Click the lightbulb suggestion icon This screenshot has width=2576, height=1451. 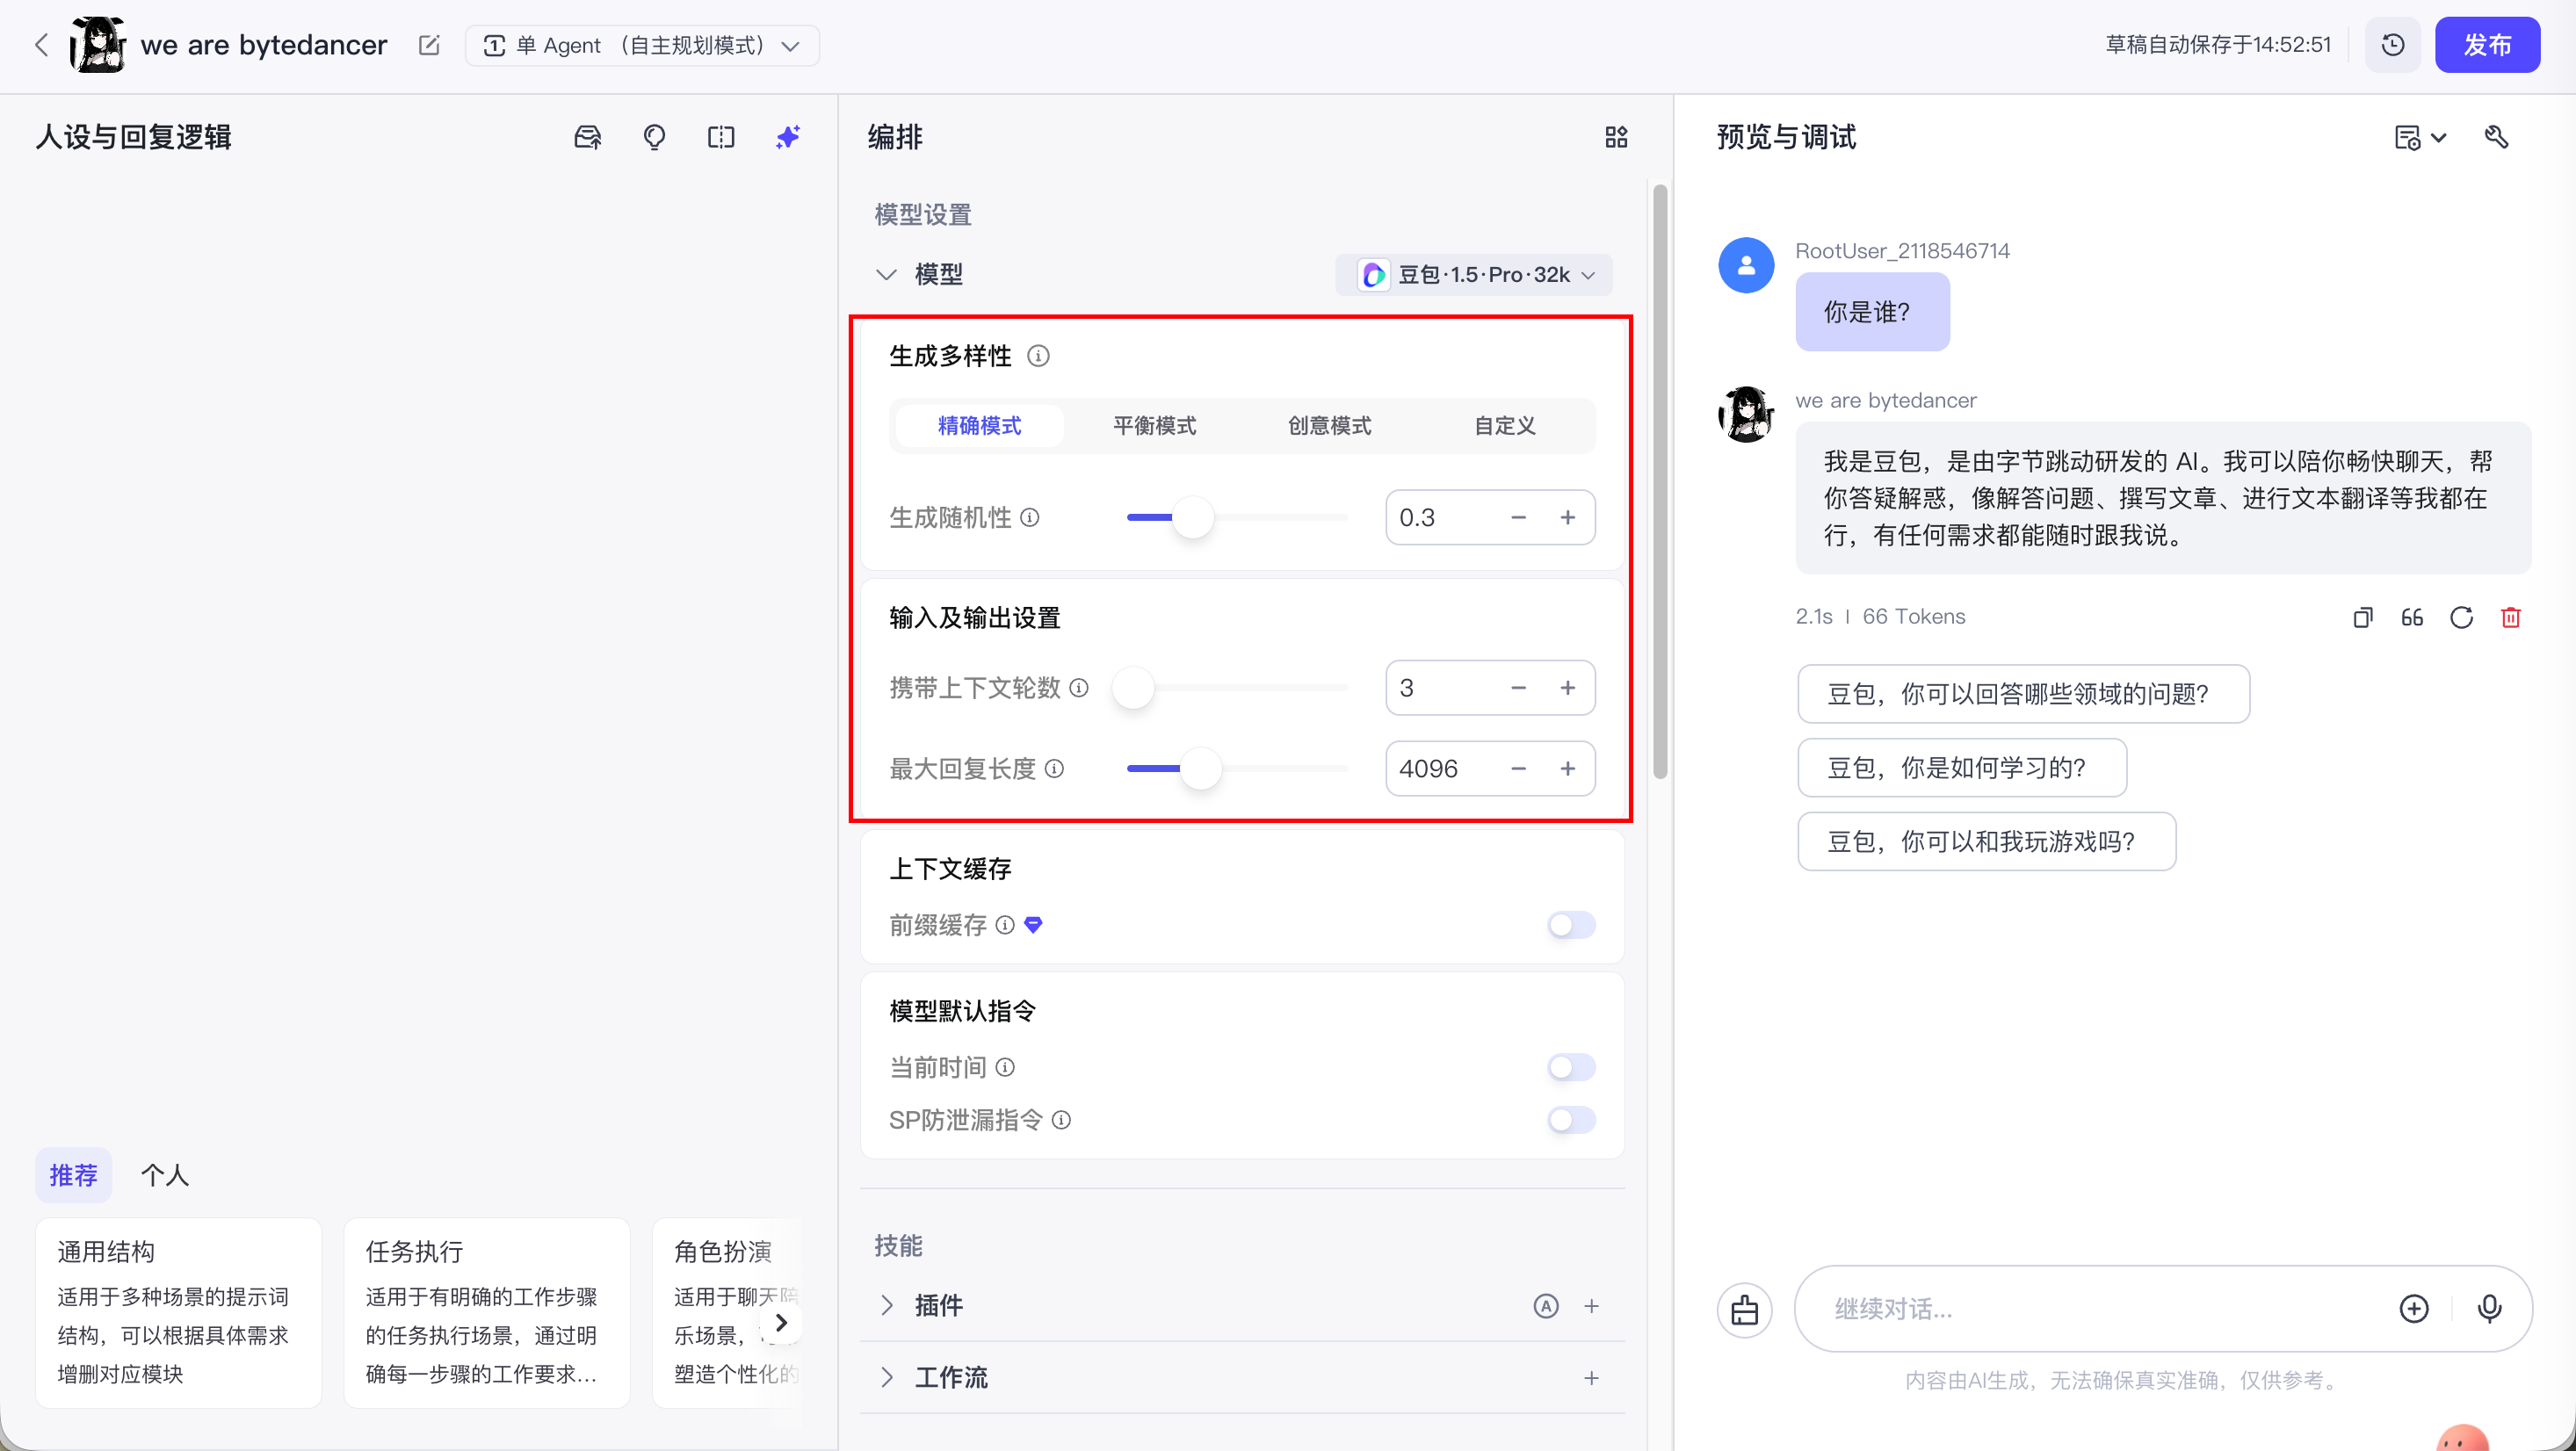click(x=654, y=137)
